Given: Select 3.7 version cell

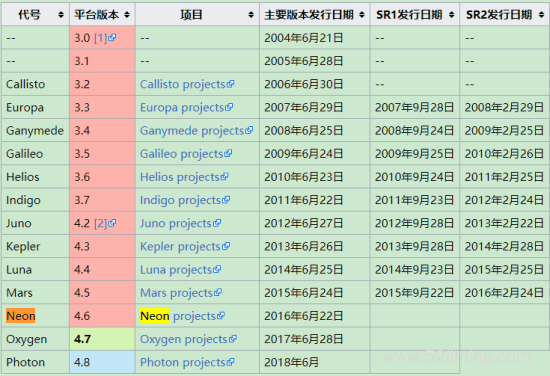Looking at the screenshot, I should click(x=102, y=200).
